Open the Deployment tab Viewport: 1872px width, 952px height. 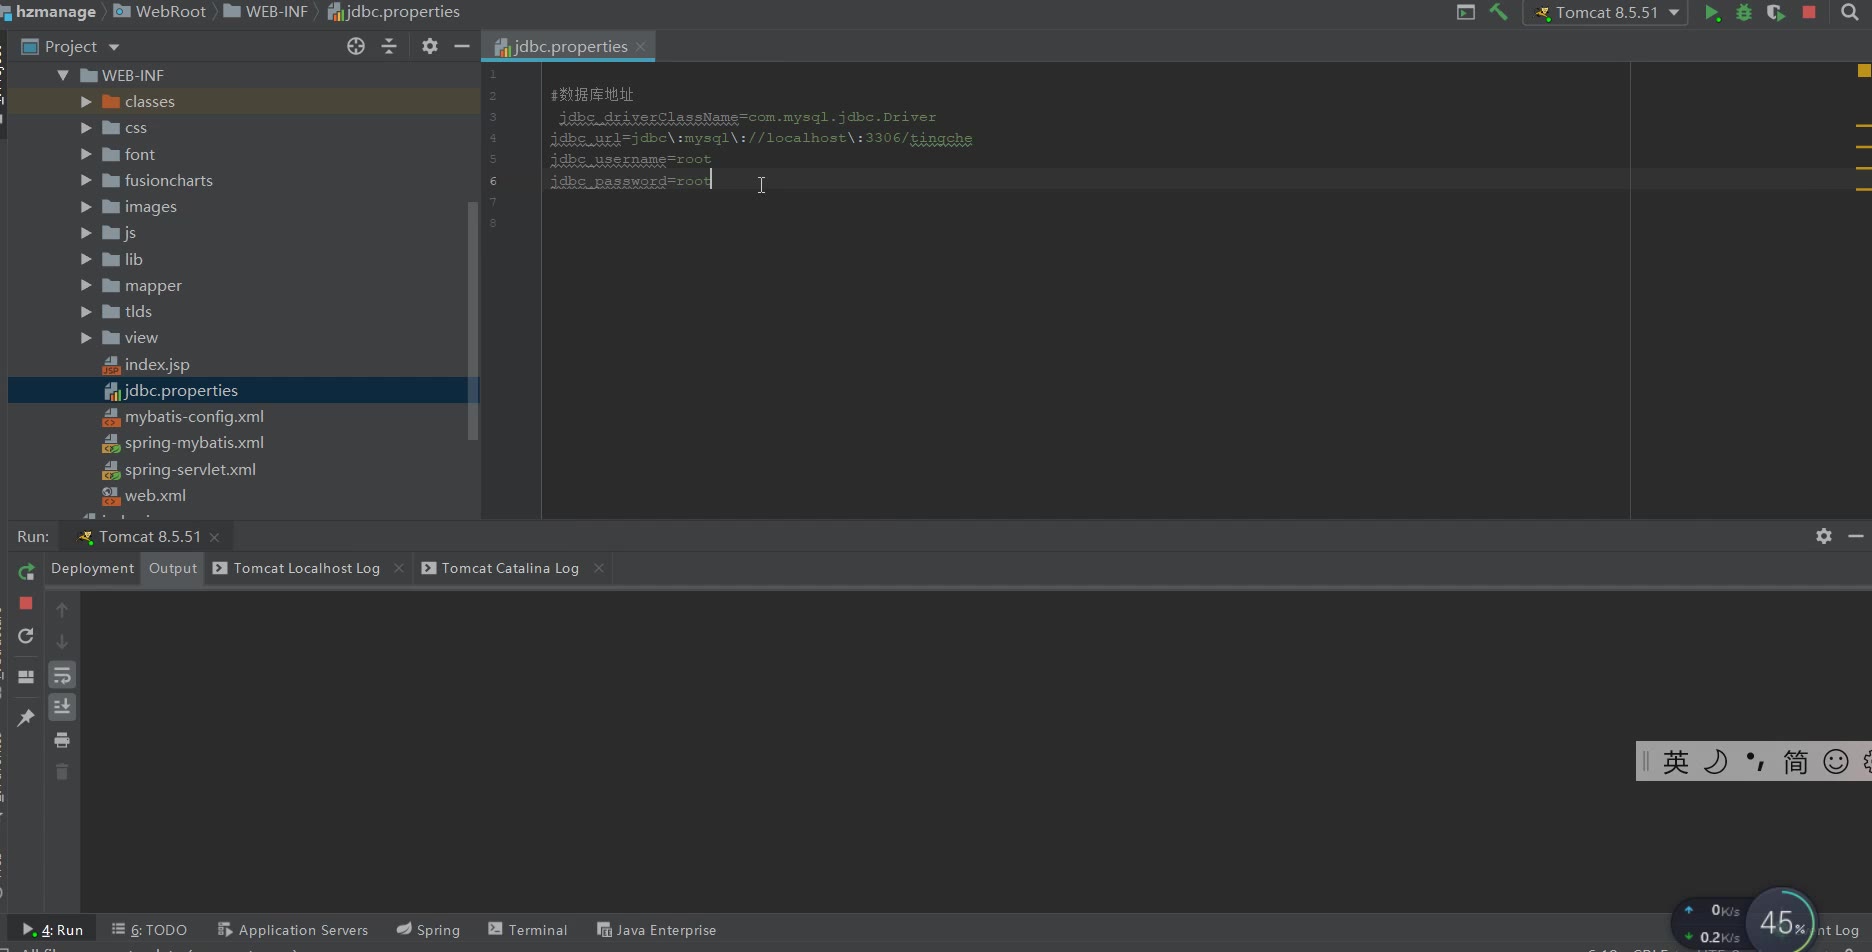(92, 568)
